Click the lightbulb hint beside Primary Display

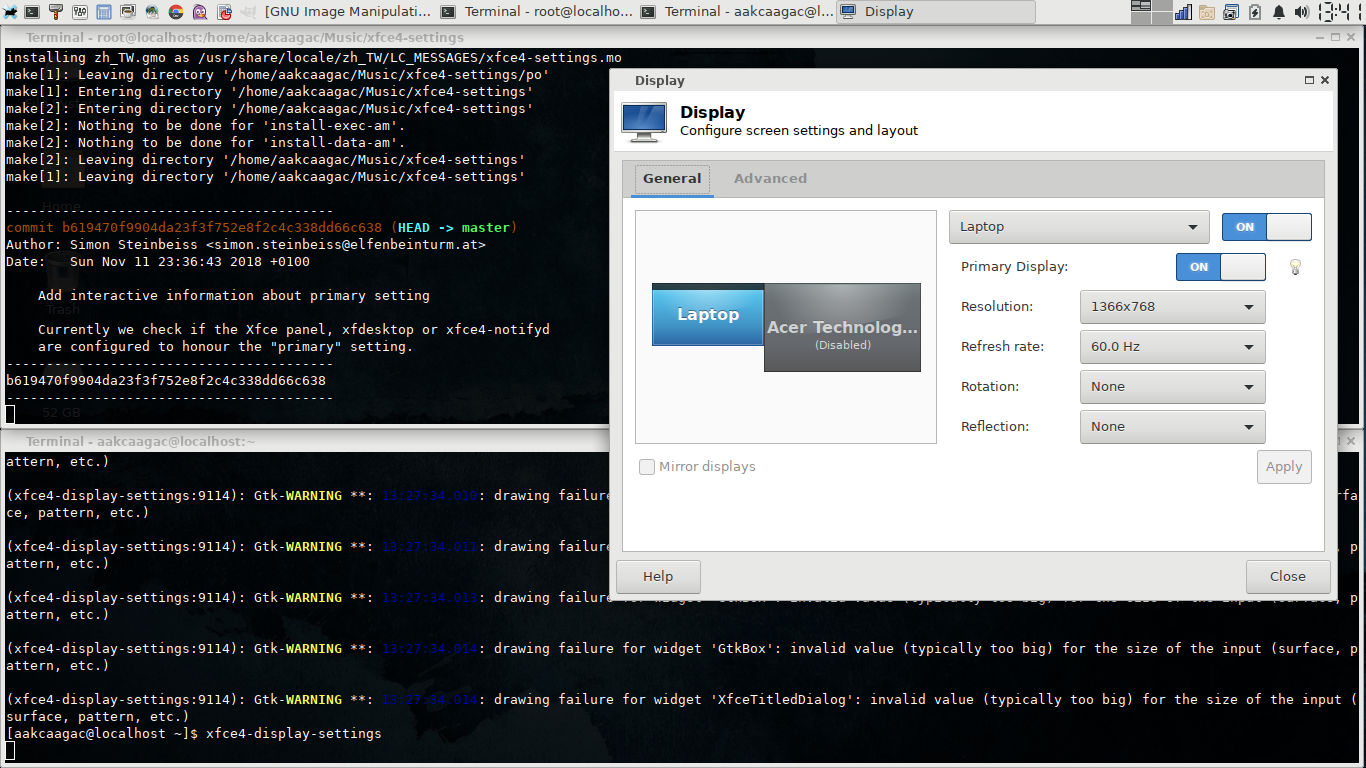tap(1295, 267)
